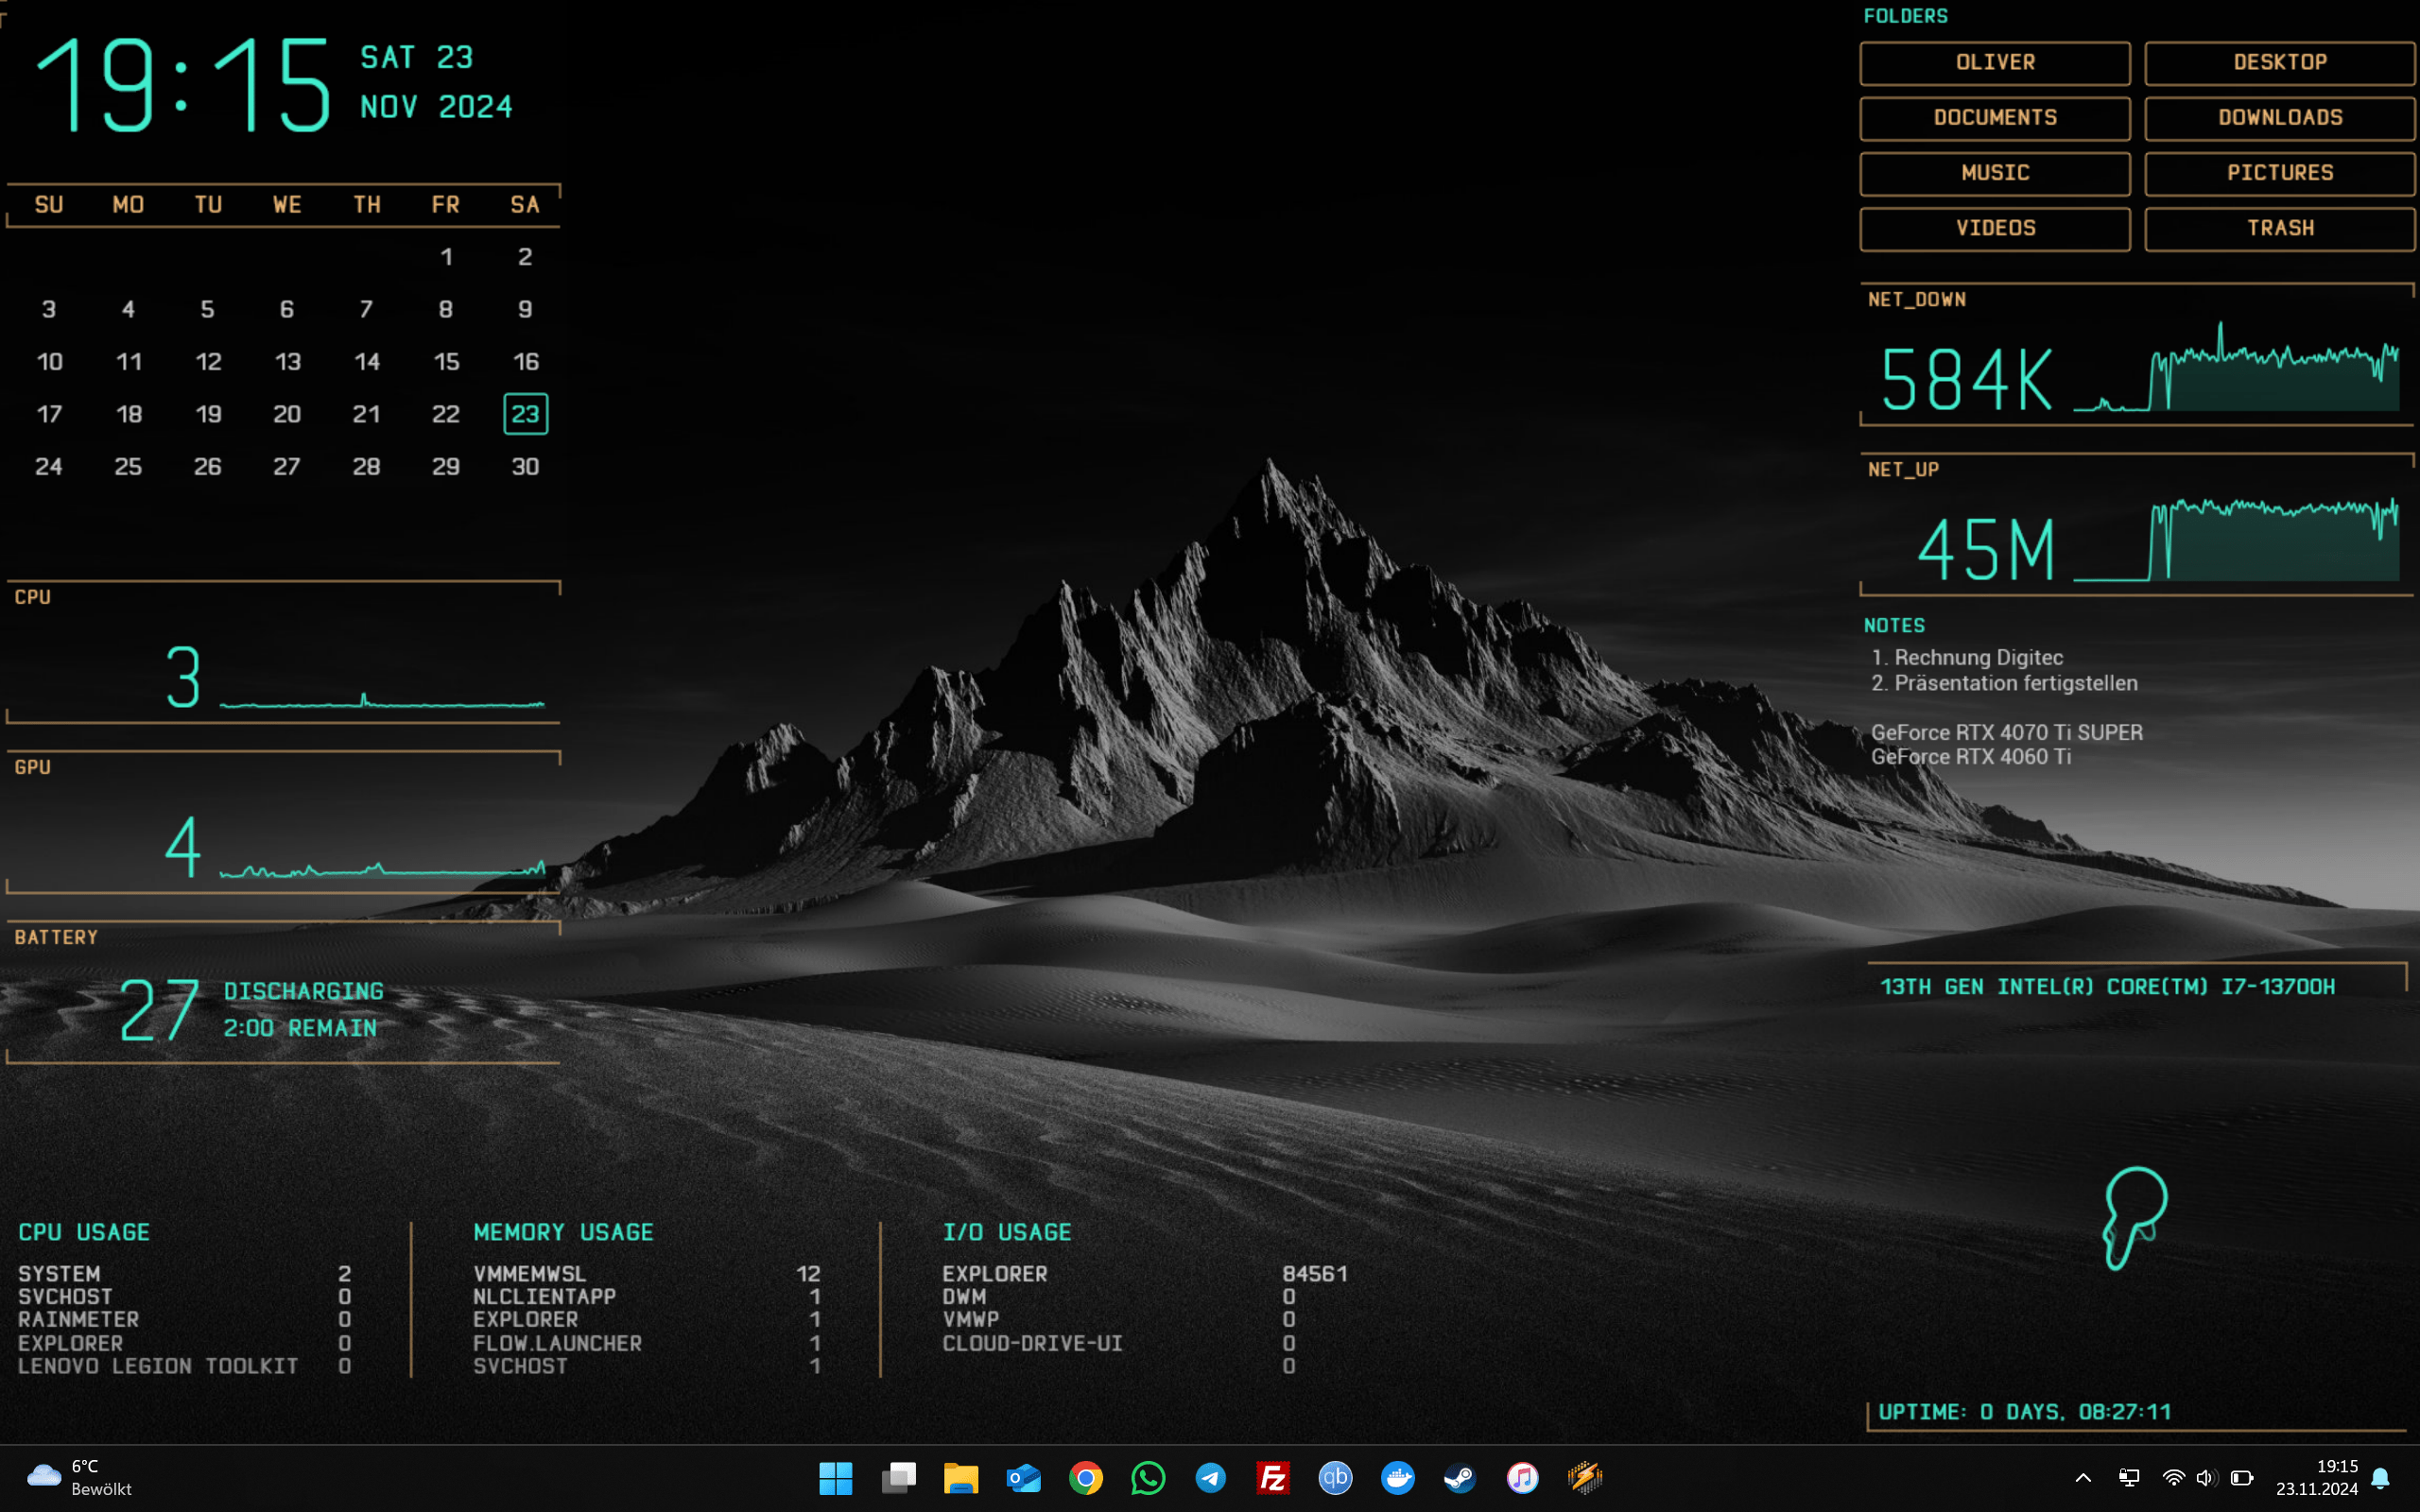Click the iTunes music icon
2420x1512 pixels.
point(1522,1477)
